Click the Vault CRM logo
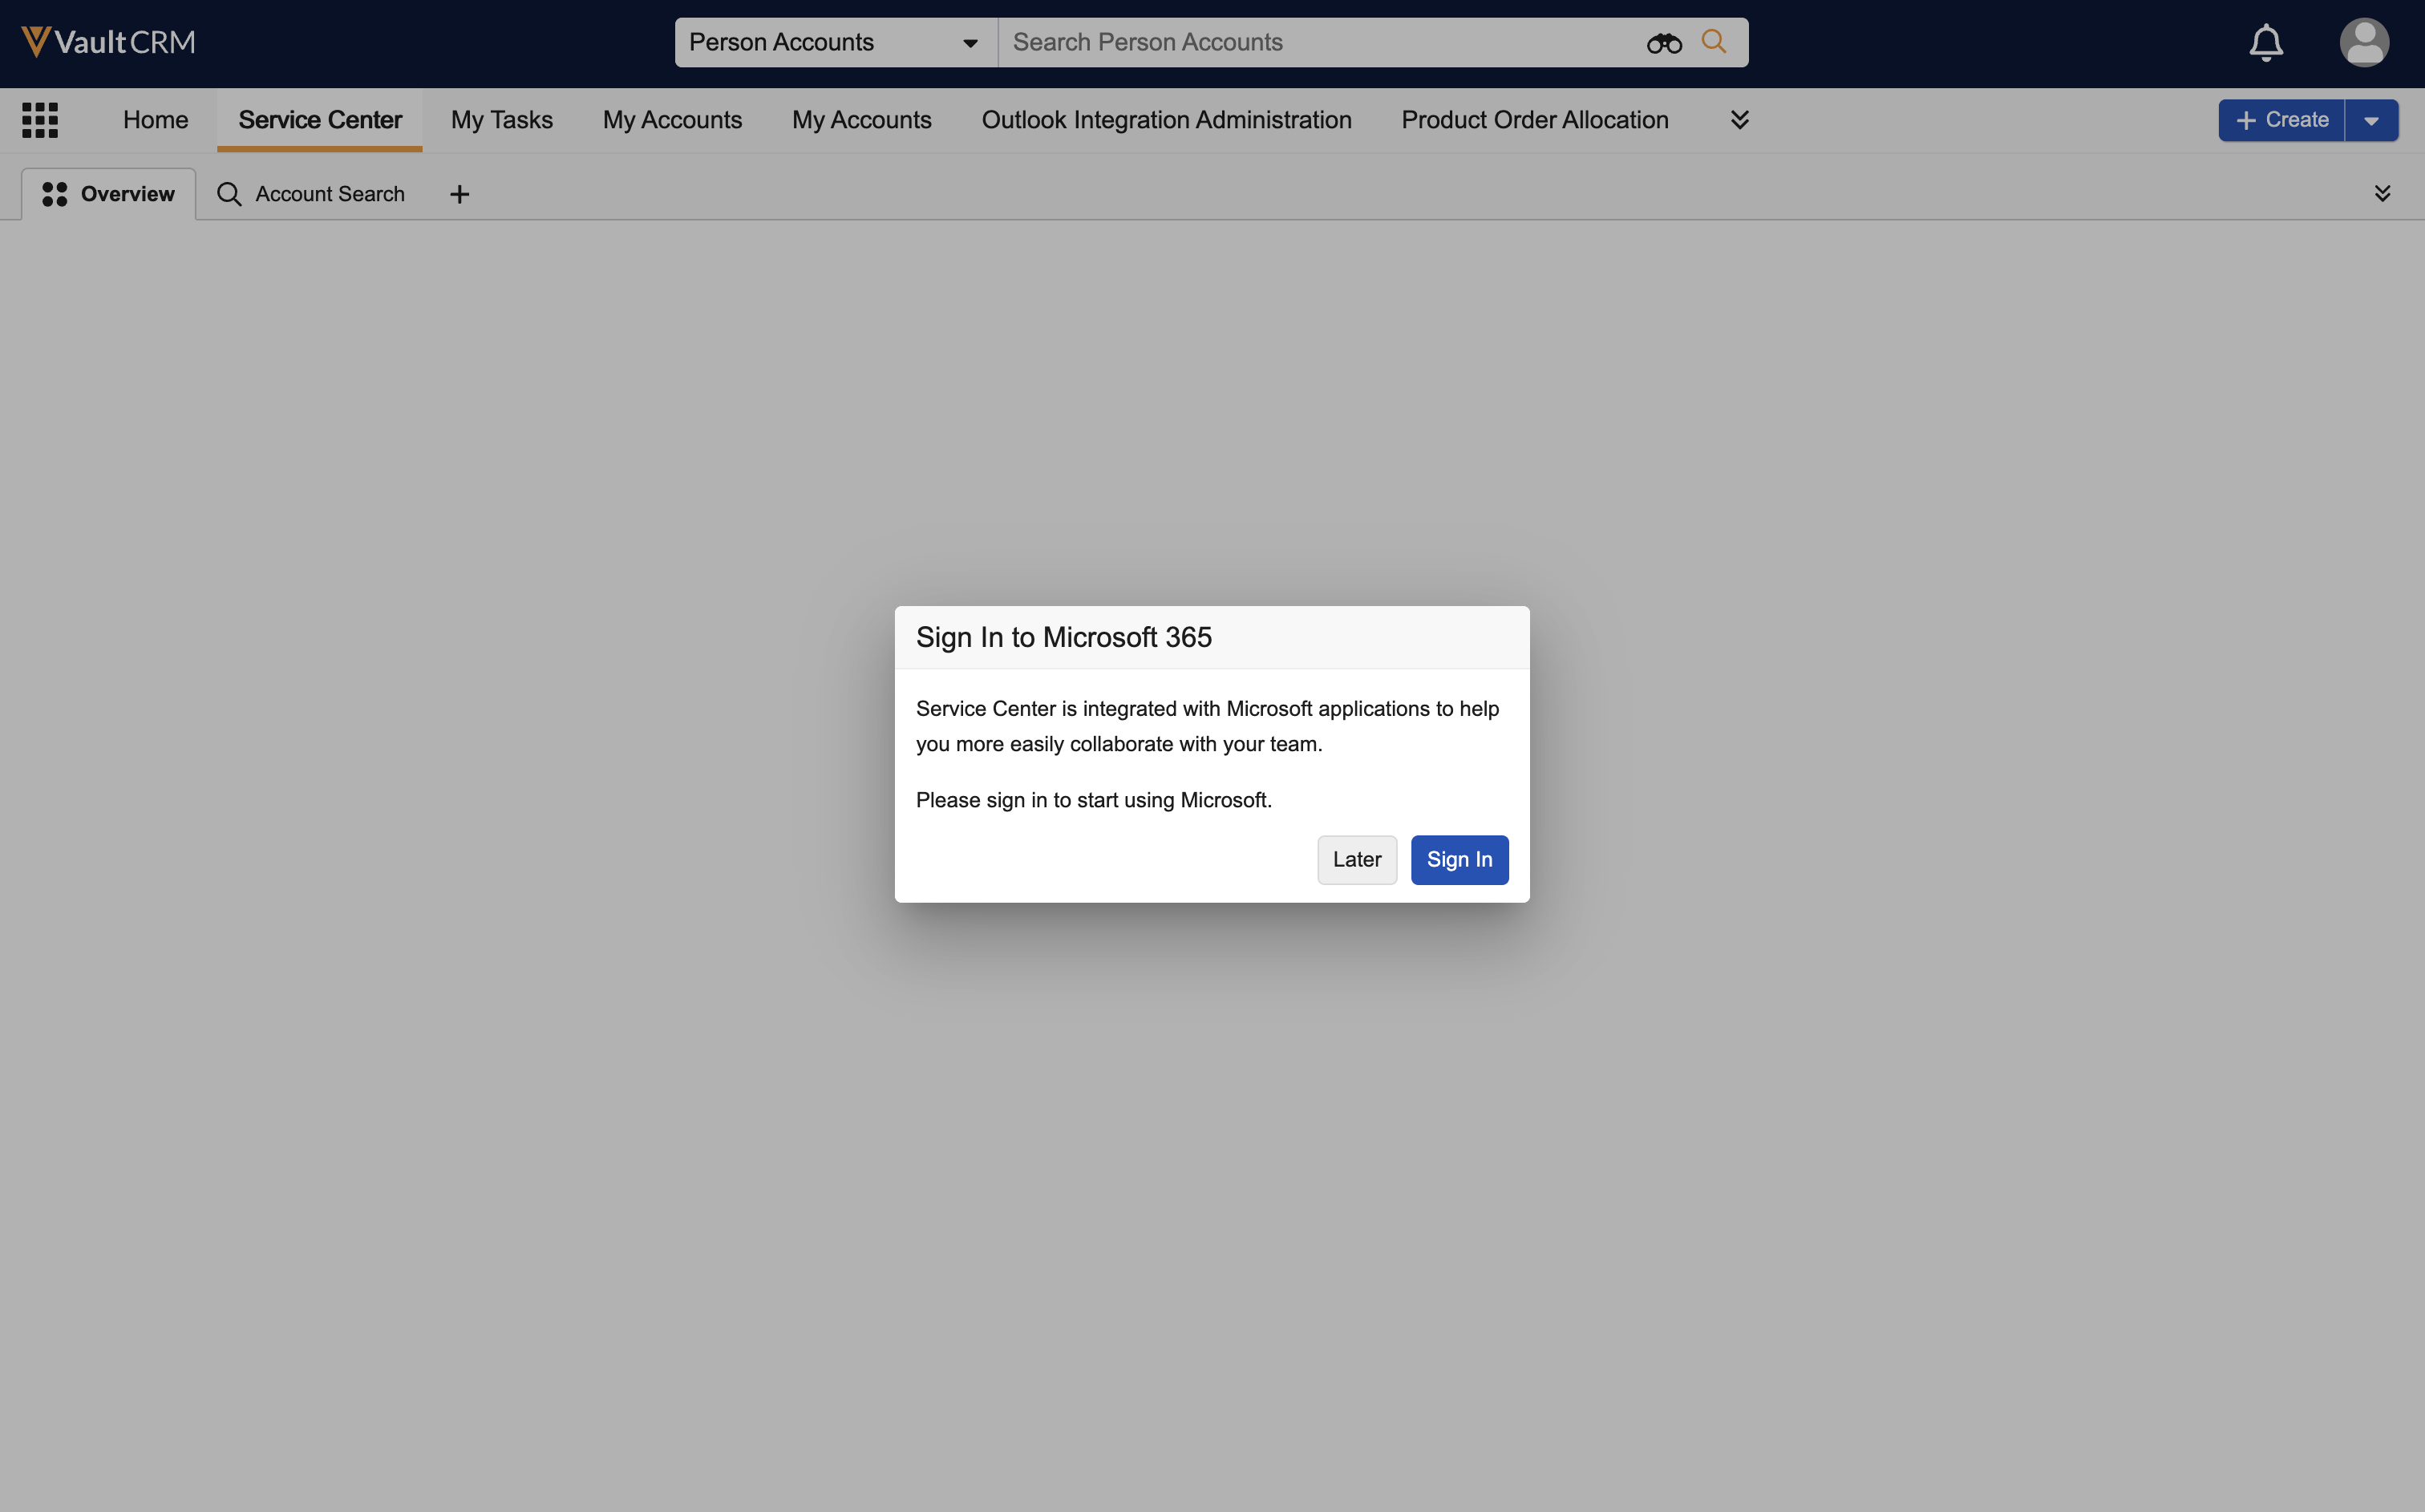Screen dimensions: 2425x1512 (108, 42)
